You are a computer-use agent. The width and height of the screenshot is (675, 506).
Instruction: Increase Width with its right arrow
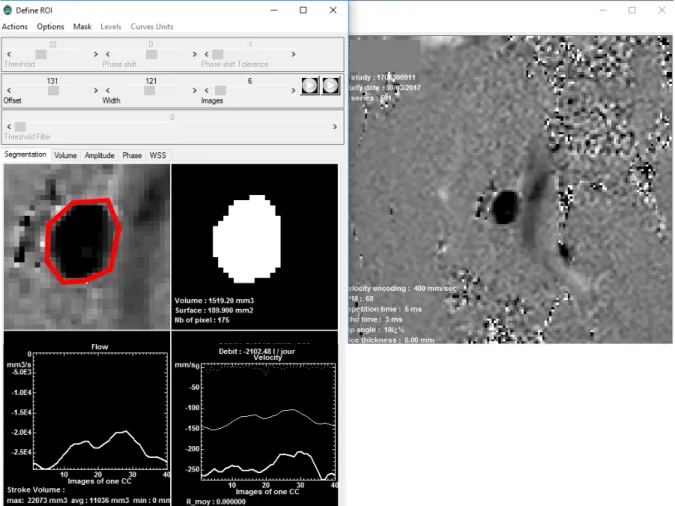click(x=194, y=90)
